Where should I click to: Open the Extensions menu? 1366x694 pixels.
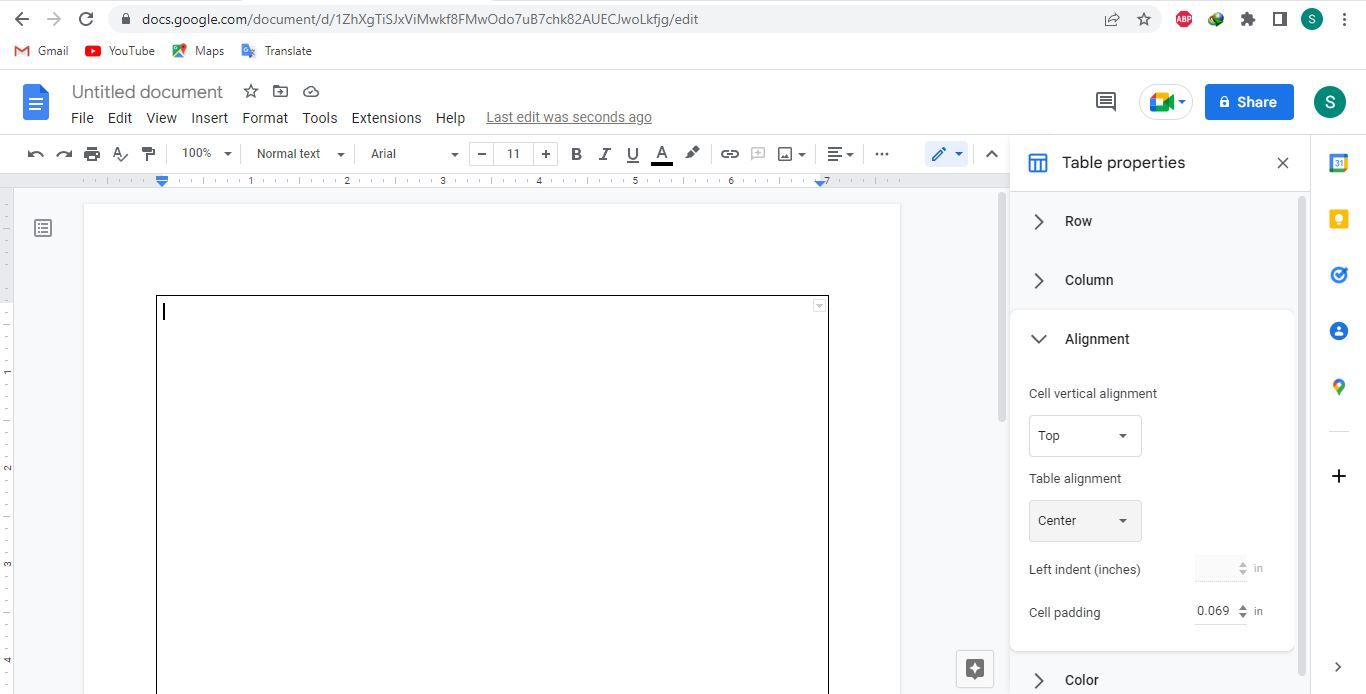tap(386, 118)
